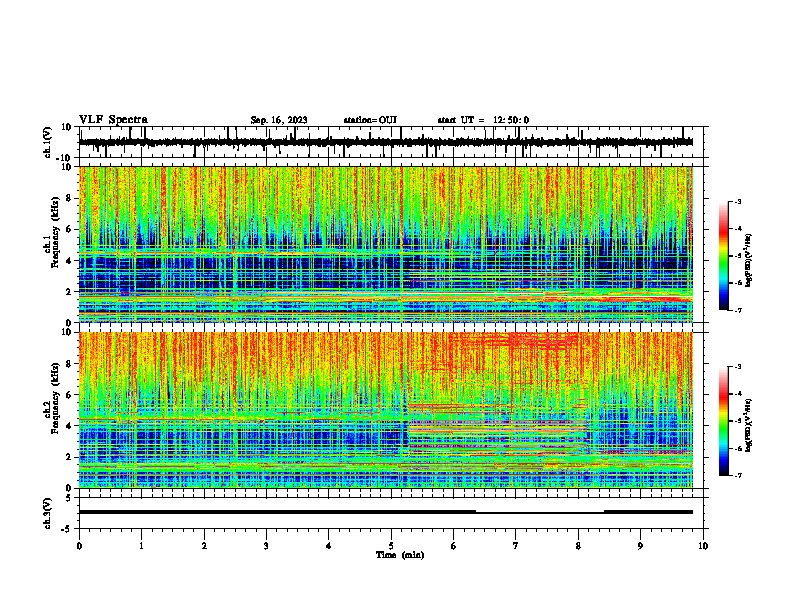
Task: Click the ch.1 color scale "log(PSD)" label
Action: 749,261
